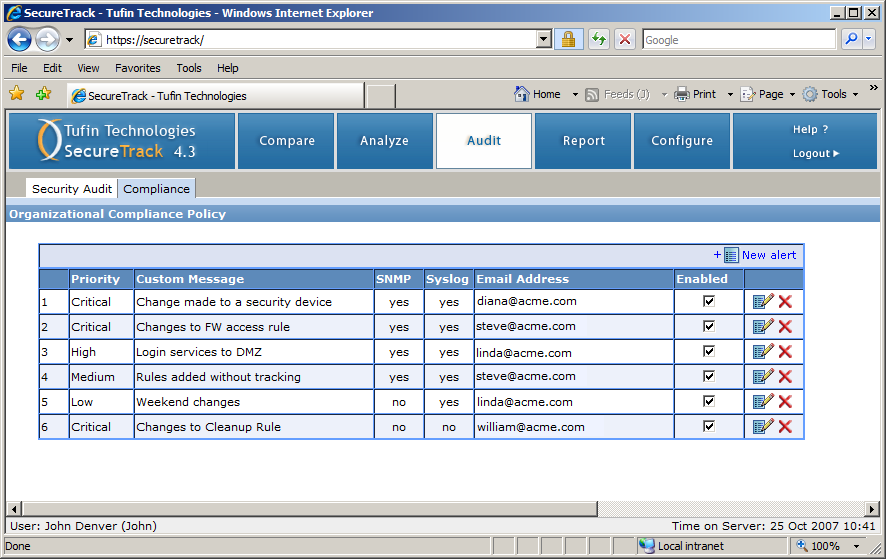The width and height of the screenshot is (886, 559).
Task: Open the View menu
Action: [88, 68]
